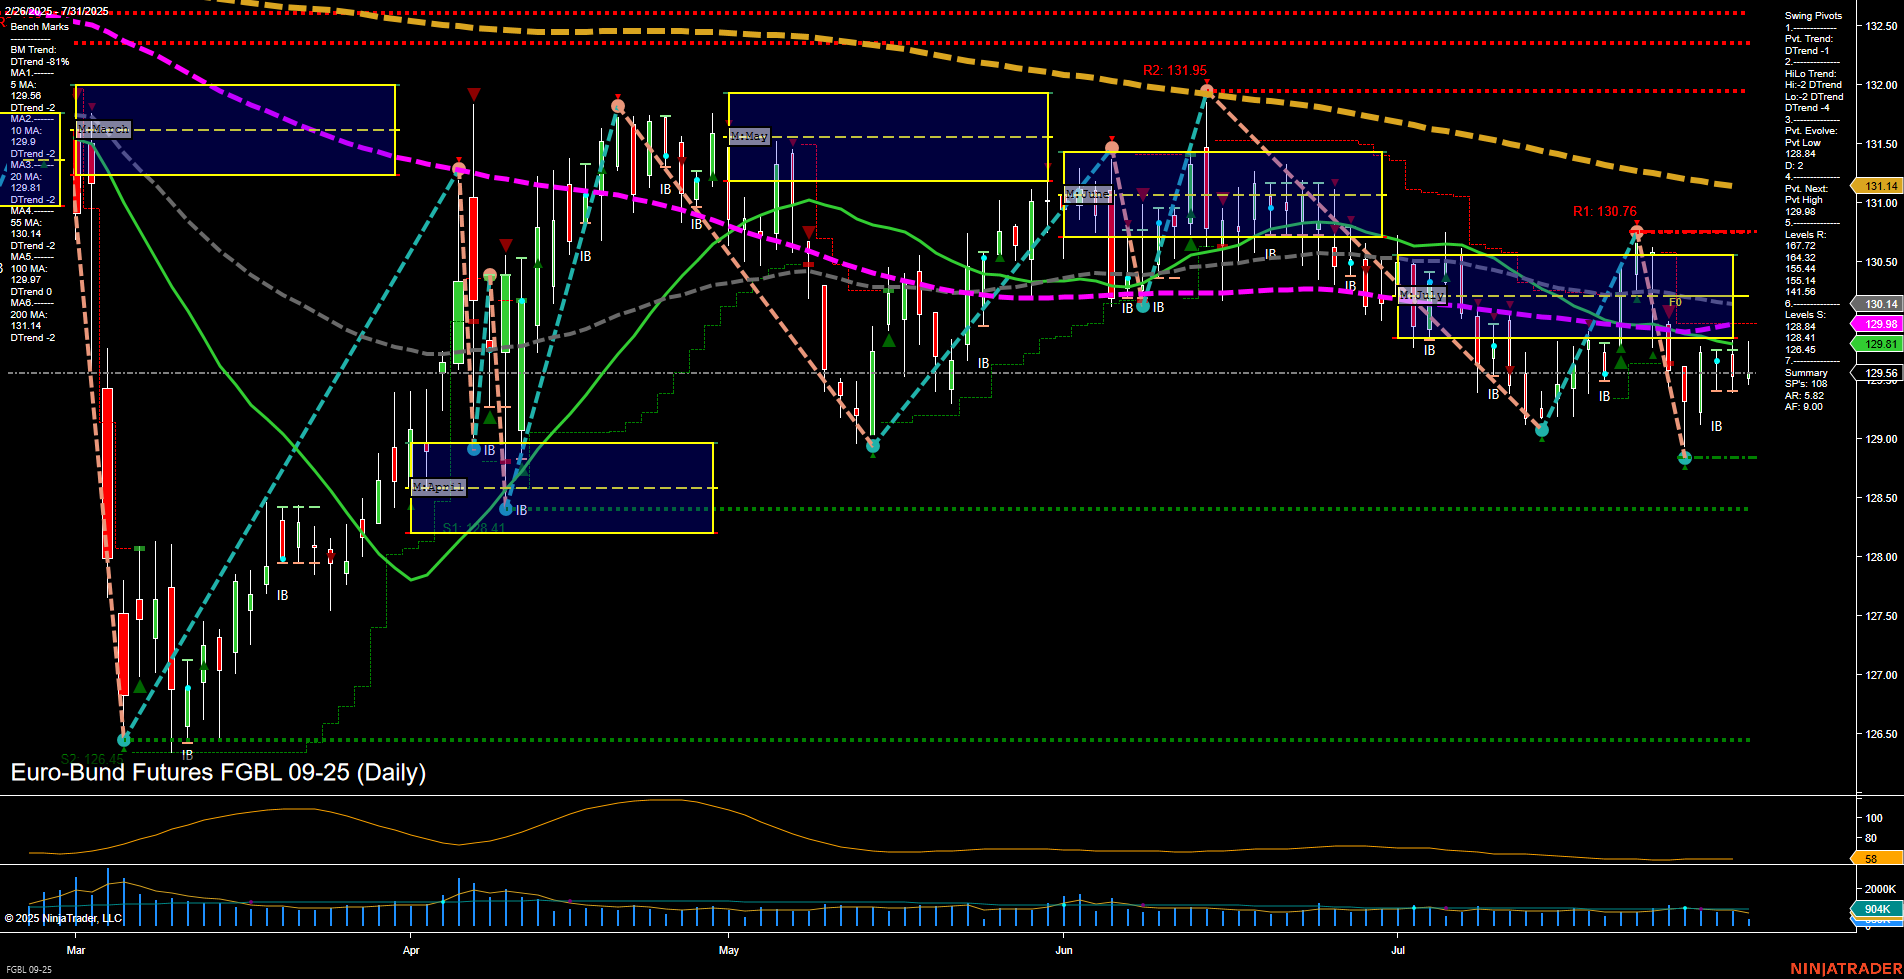
Task: Click the Jul label on the time axis
Action: [1398, 950]
